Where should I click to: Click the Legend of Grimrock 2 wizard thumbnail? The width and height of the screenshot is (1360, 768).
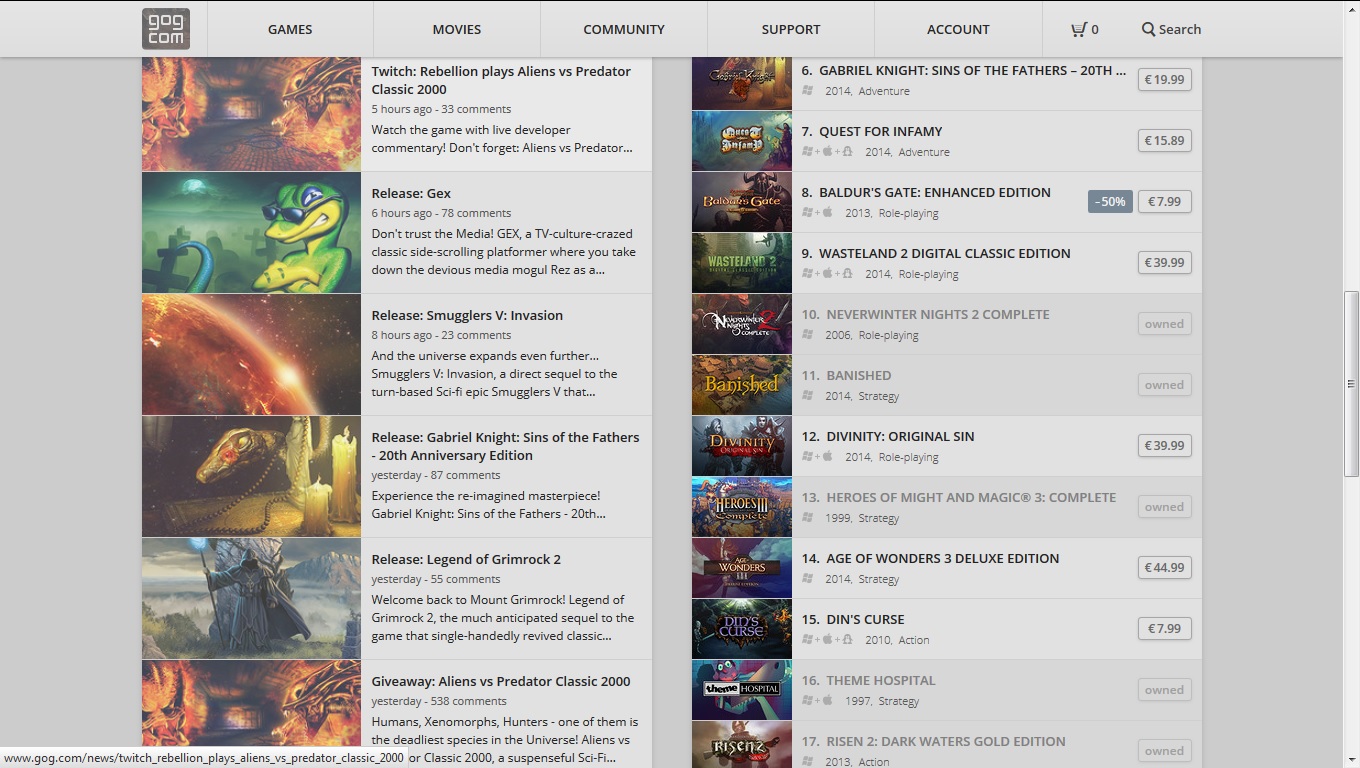click(251, 598)
